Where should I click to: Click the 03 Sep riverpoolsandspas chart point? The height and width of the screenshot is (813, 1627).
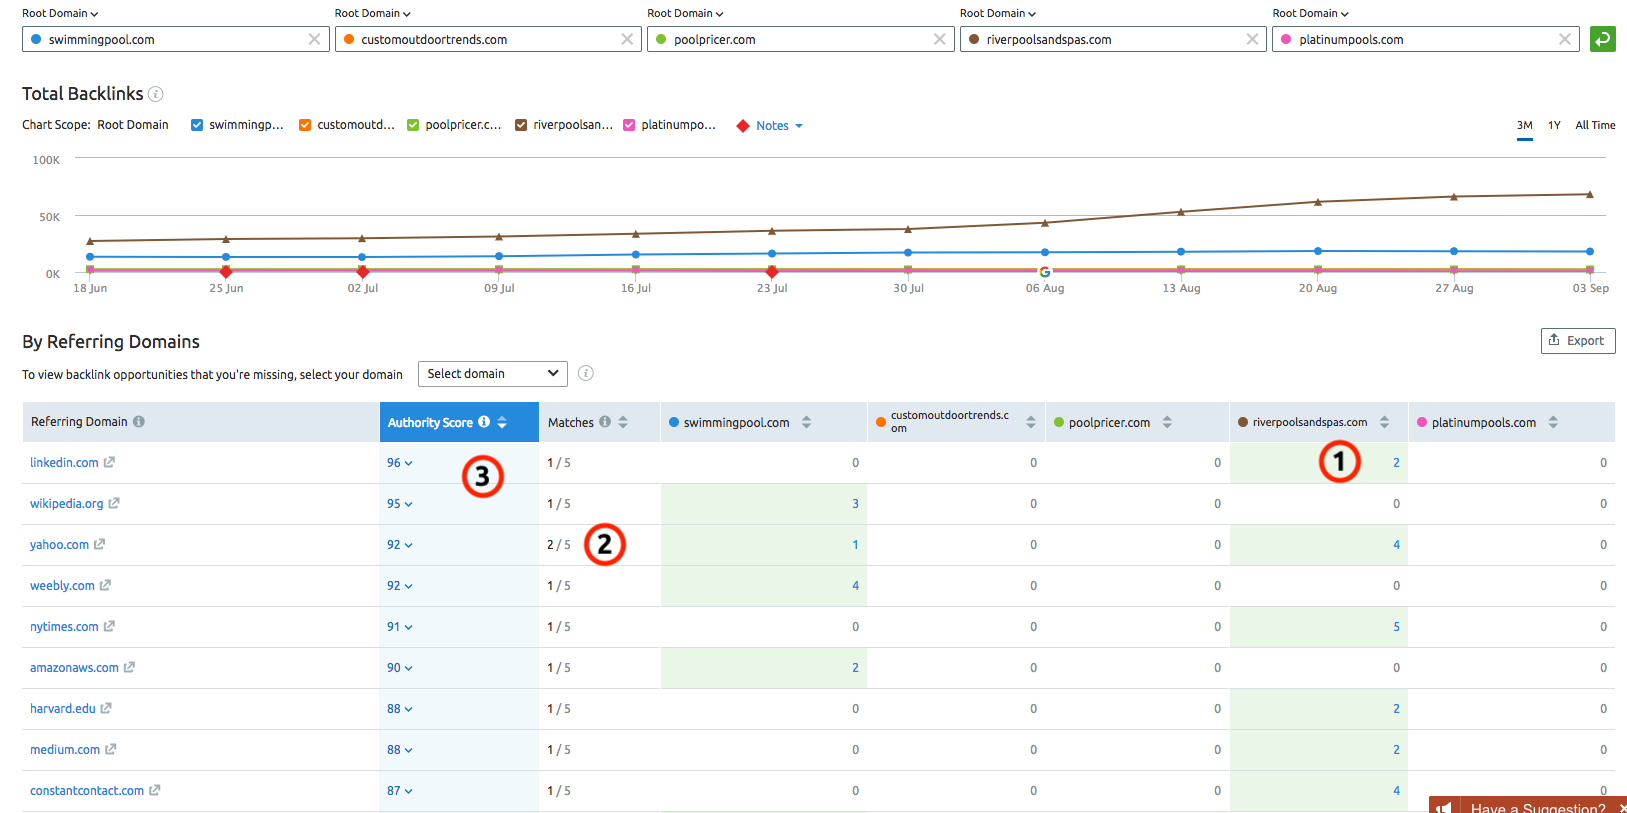pos(1589,194)
